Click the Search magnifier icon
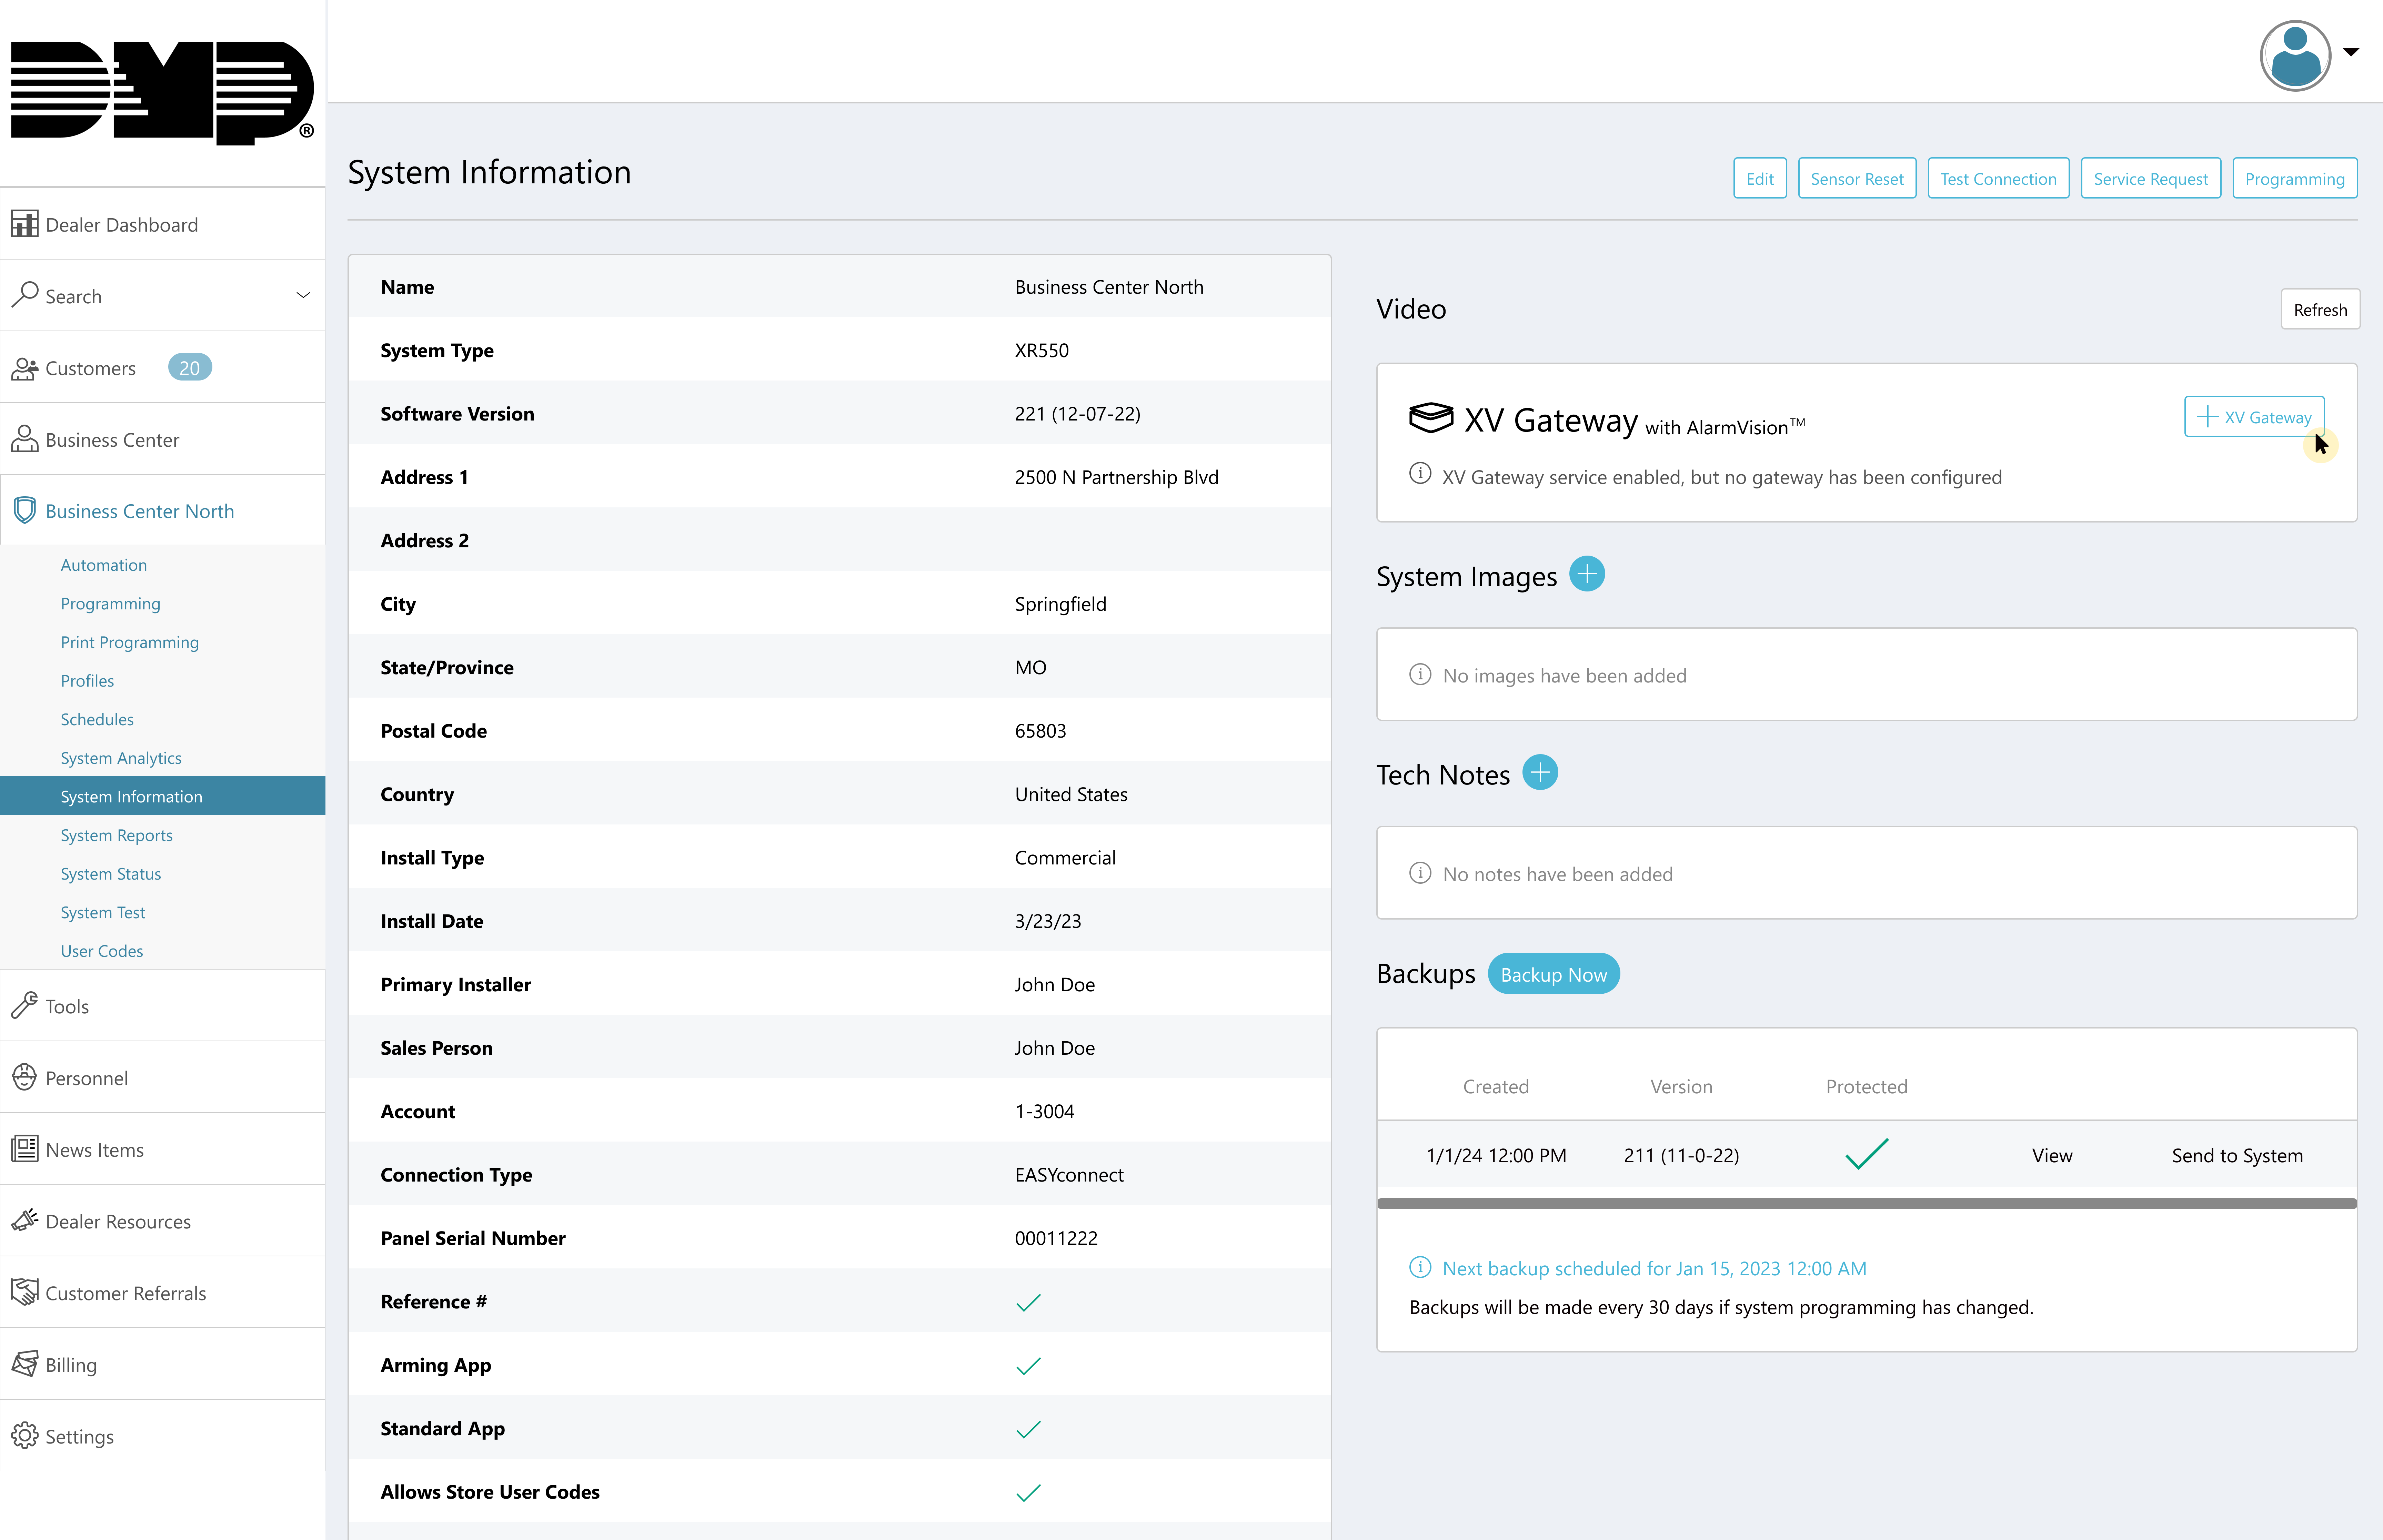 [x=25, y=295]
